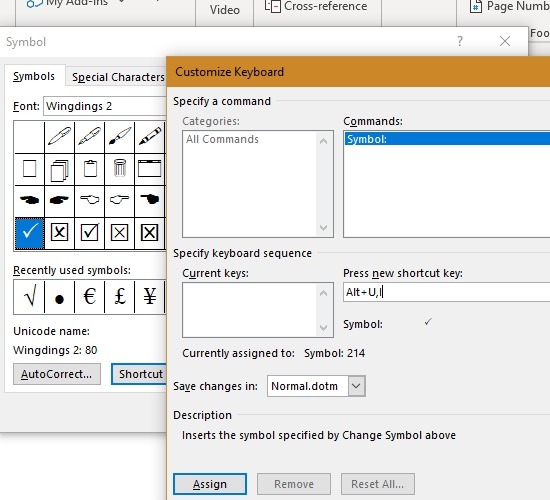Select the highlighted check mark symbol
This screenshot has width=550, height=500.
[x=29, y=233]
